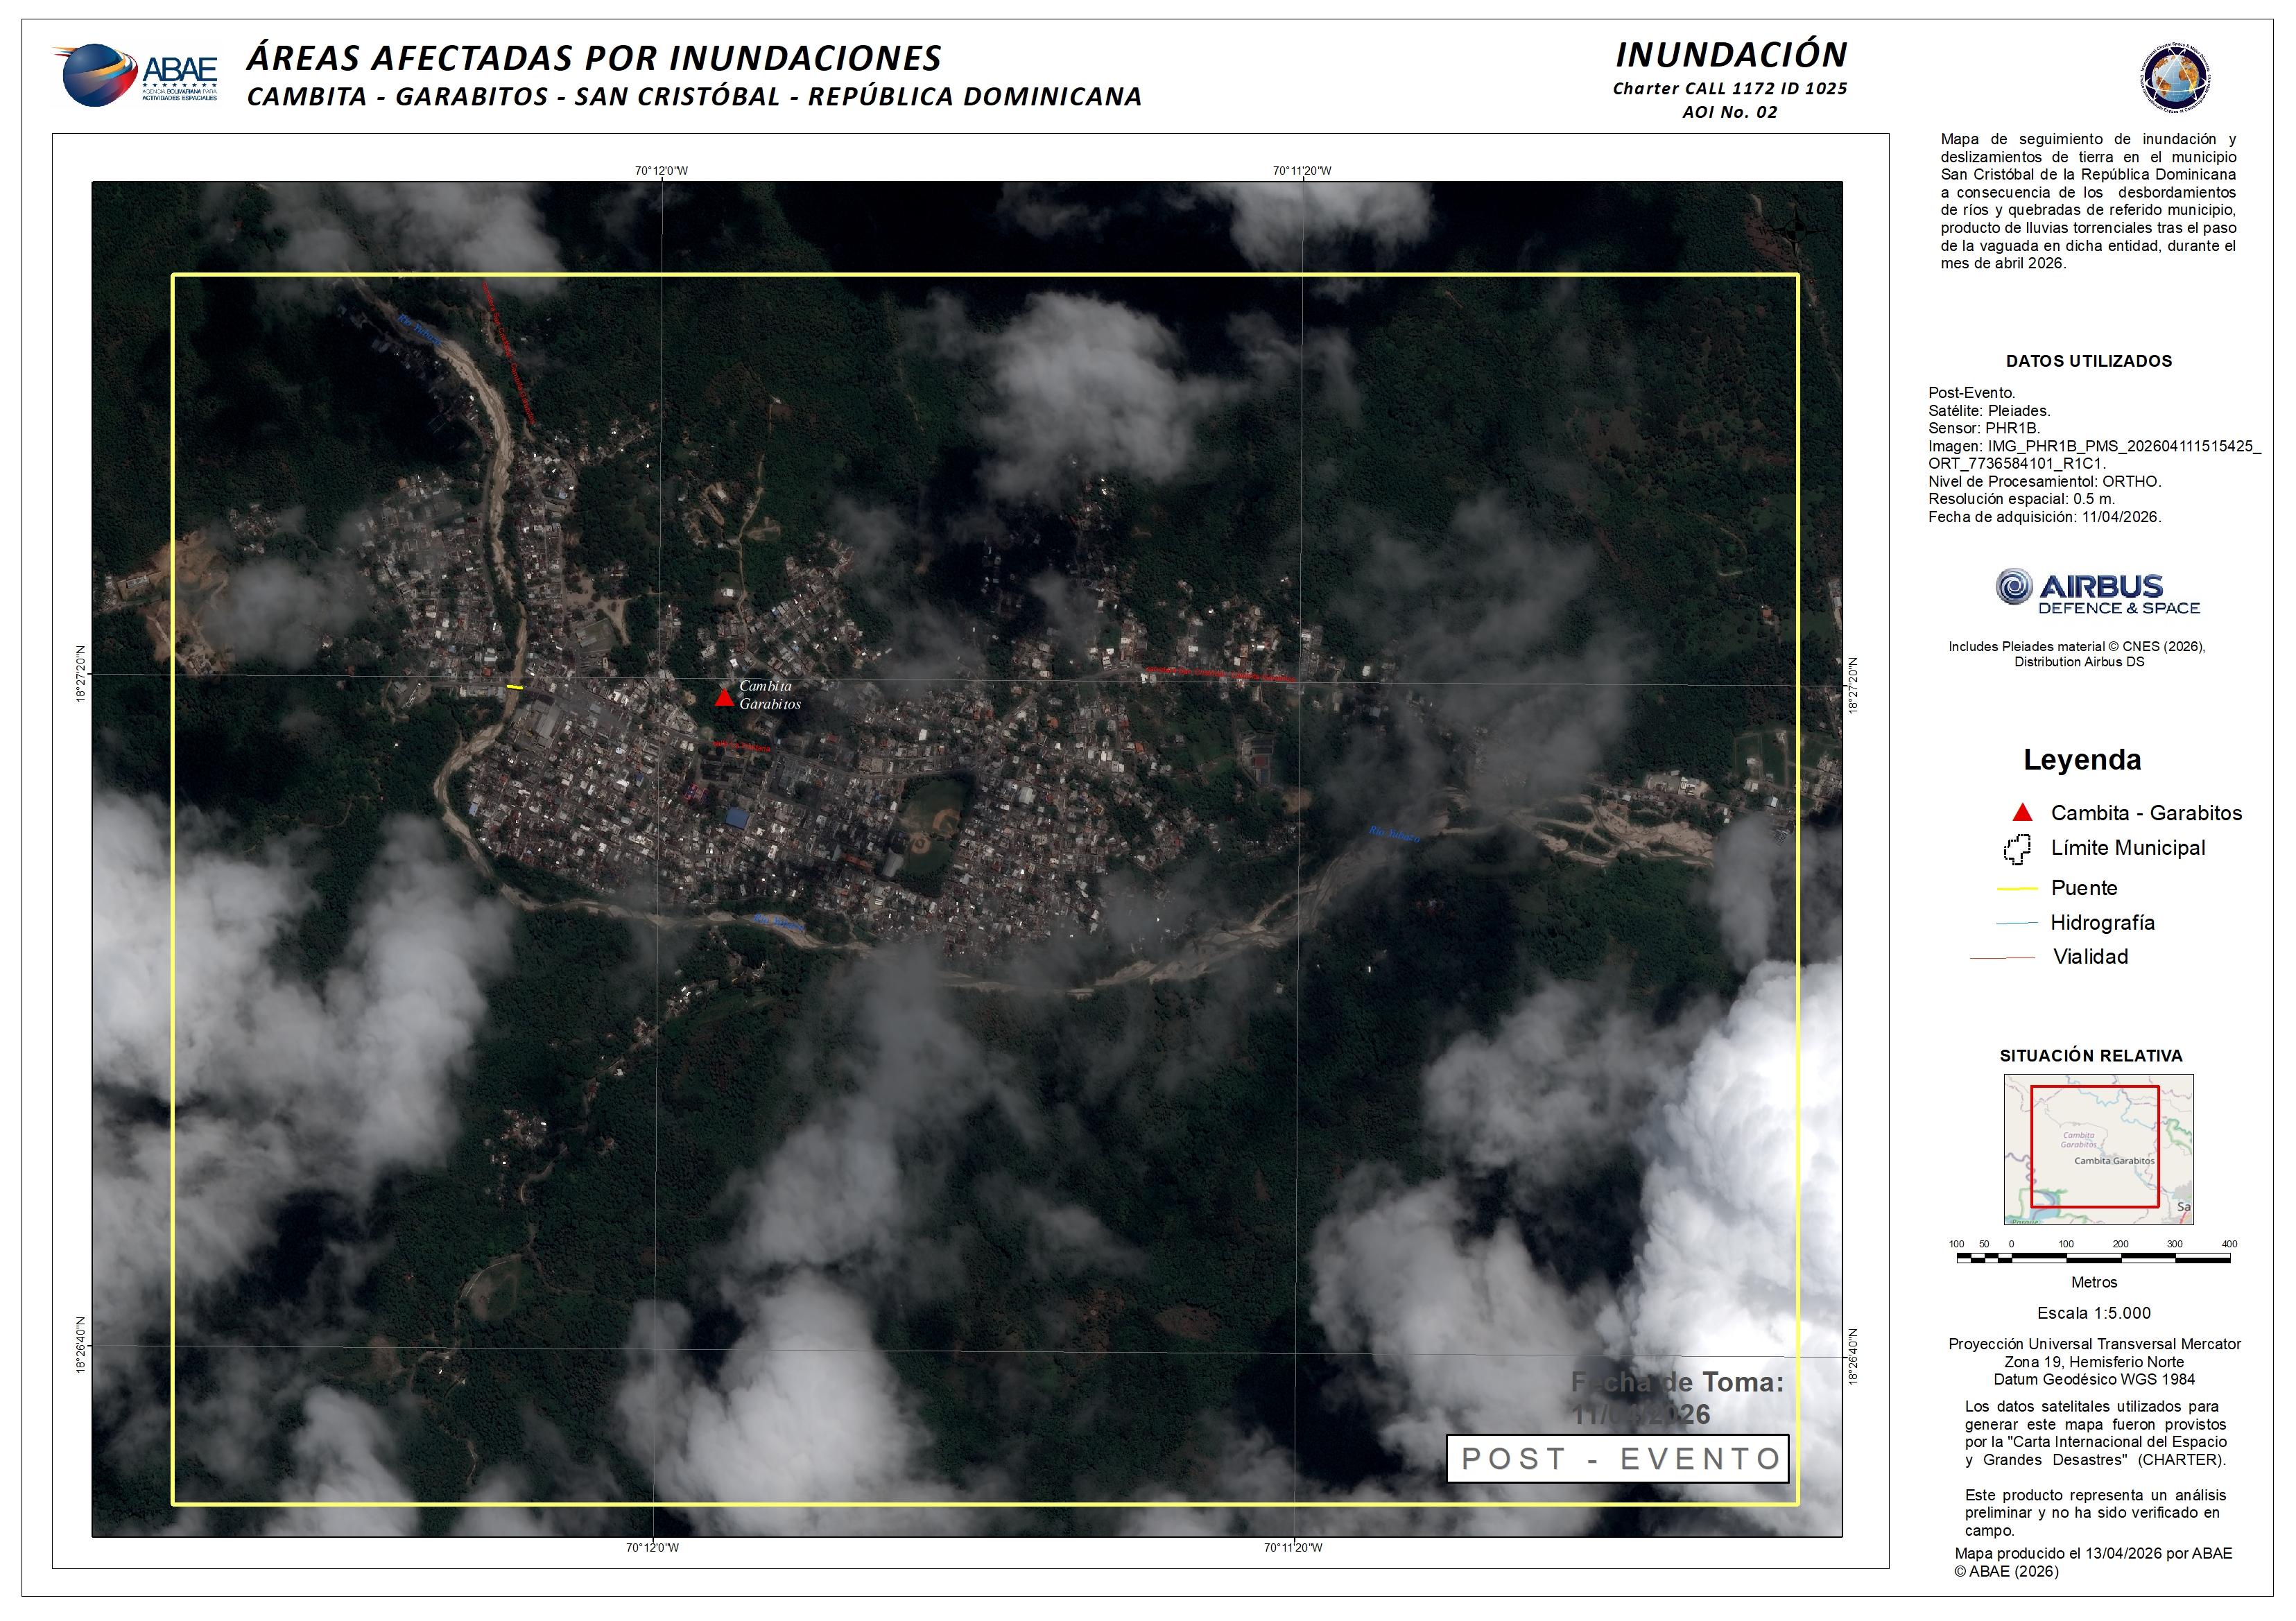Click the INUNDACIÓN title text
Image resolution: width=2296 pixels, height=1621 pixels.
[1731, 55]
